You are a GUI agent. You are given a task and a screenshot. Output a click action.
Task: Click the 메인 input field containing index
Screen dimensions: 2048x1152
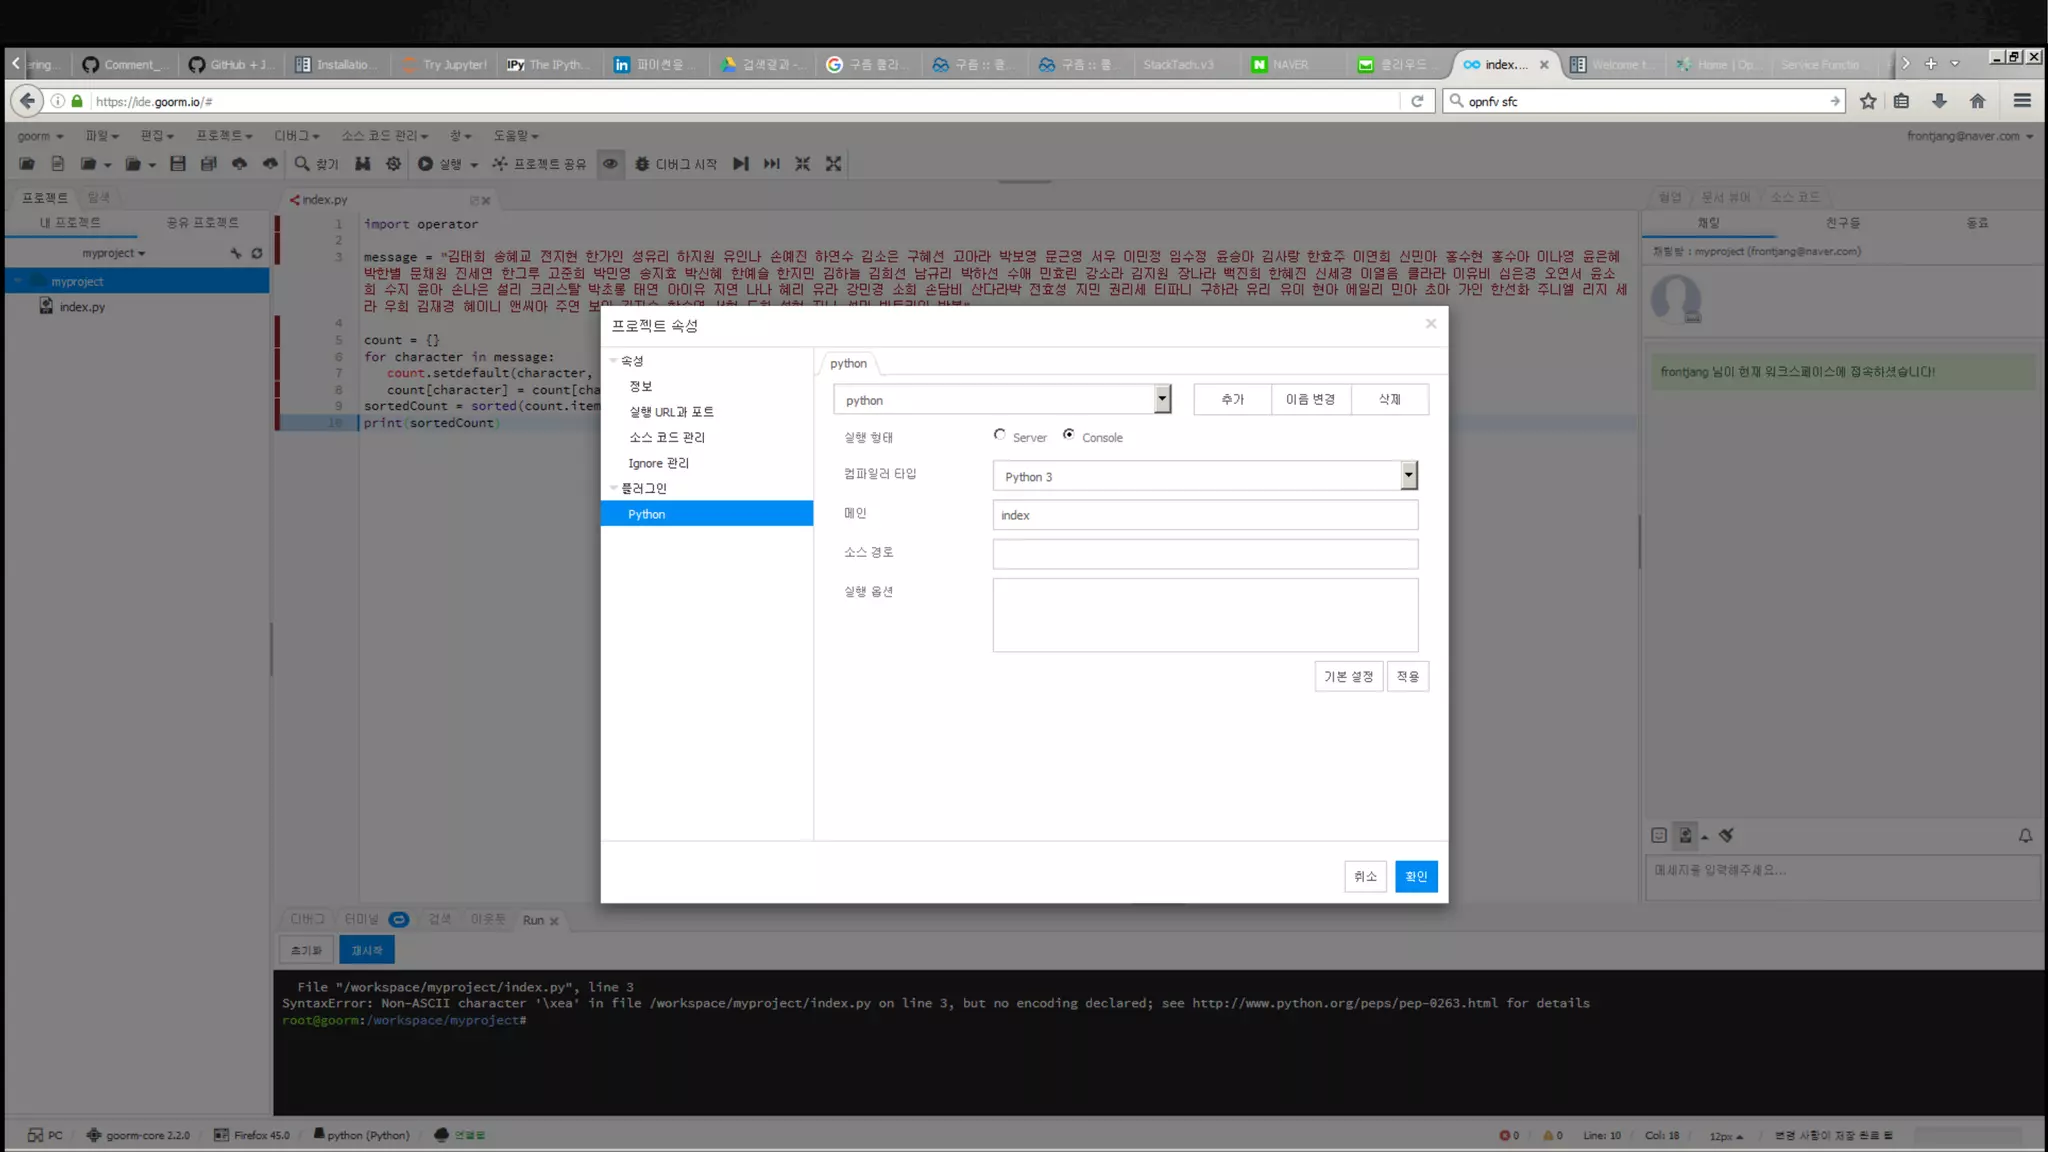tap(1204, 515)
